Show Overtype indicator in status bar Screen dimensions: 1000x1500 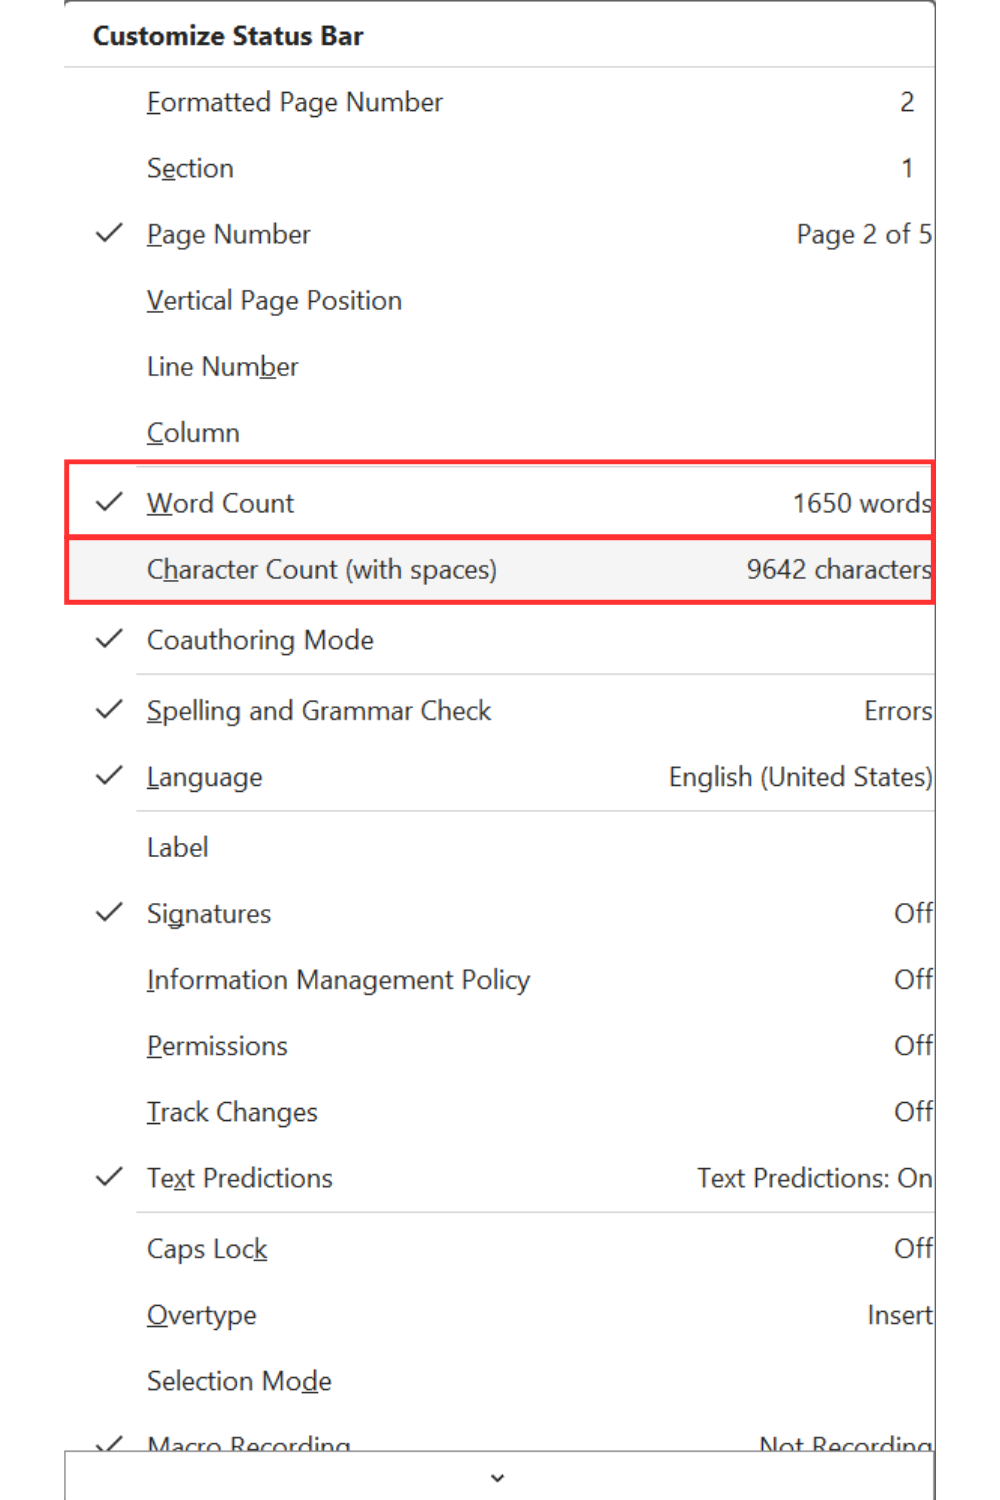[499, 1314]
